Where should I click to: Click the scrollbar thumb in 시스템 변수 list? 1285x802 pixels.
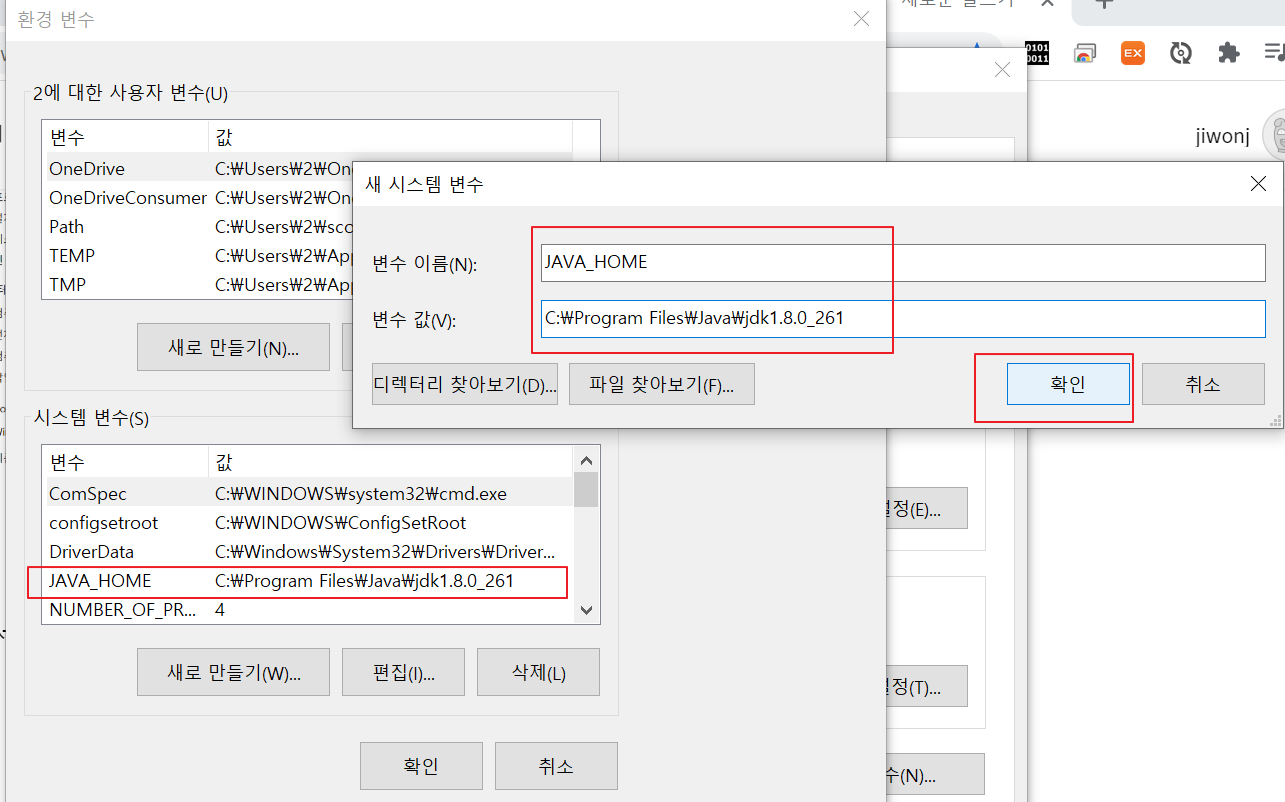click(x=586, y=490)
